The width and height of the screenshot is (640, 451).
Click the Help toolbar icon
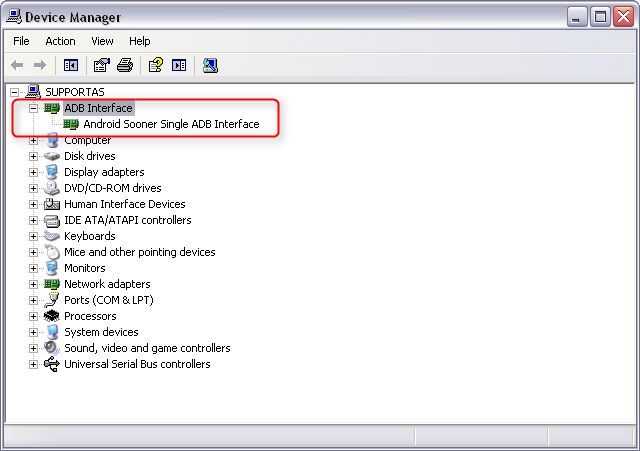(155, 66)
